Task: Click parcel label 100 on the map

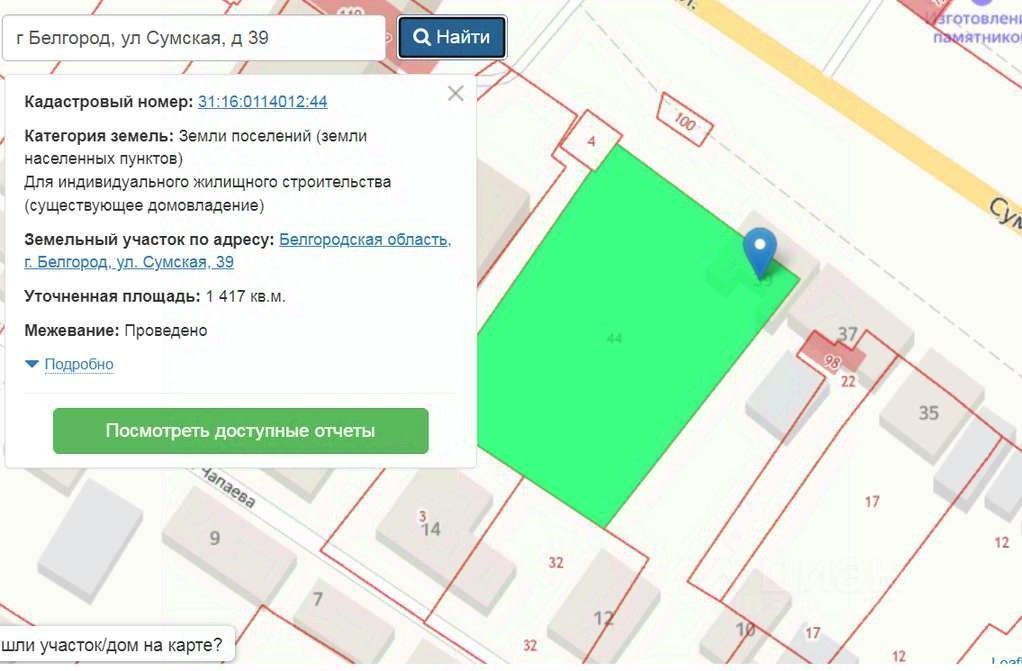Action: point(684,121)
